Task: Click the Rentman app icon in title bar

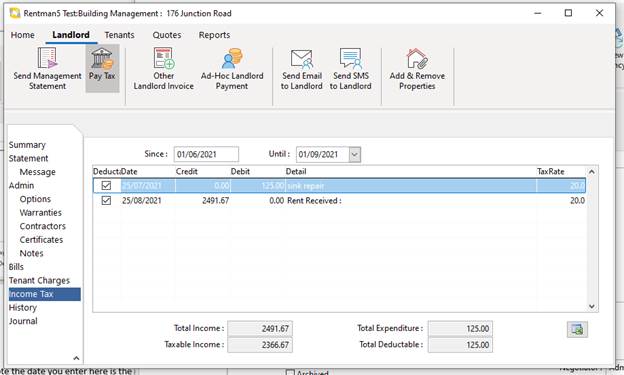Action: point(15,13)
